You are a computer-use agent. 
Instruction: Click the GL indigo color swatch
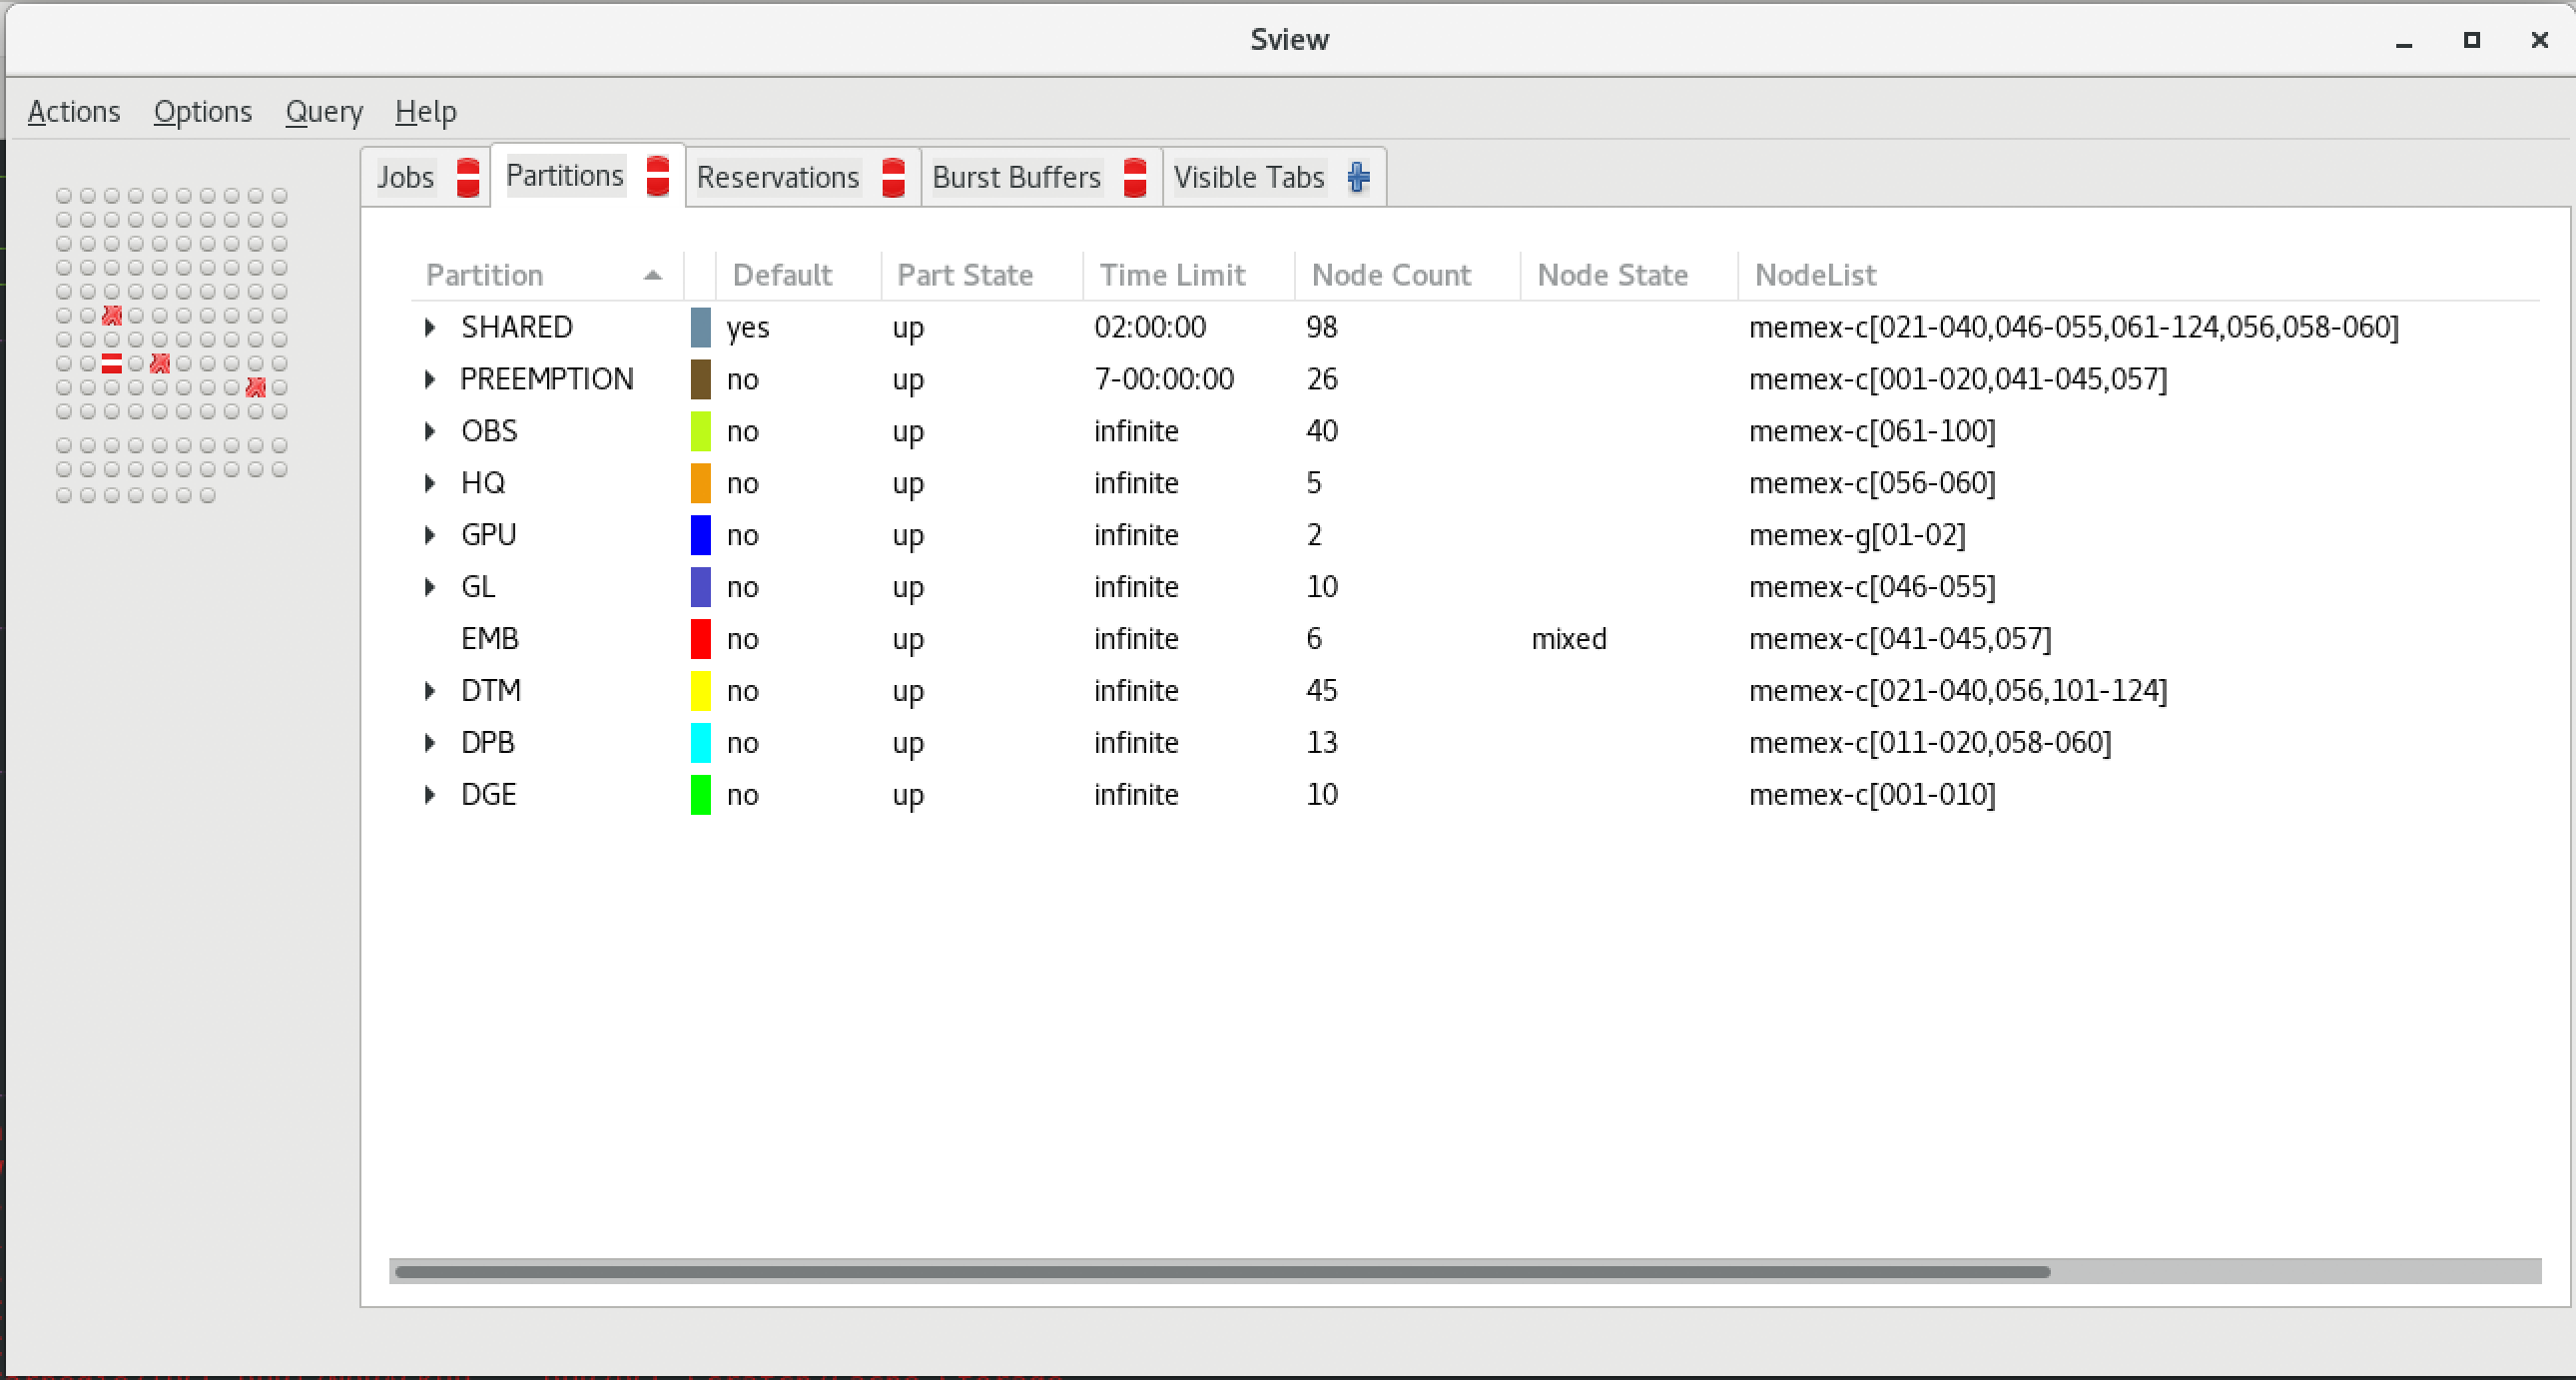(x=701, y=587)
